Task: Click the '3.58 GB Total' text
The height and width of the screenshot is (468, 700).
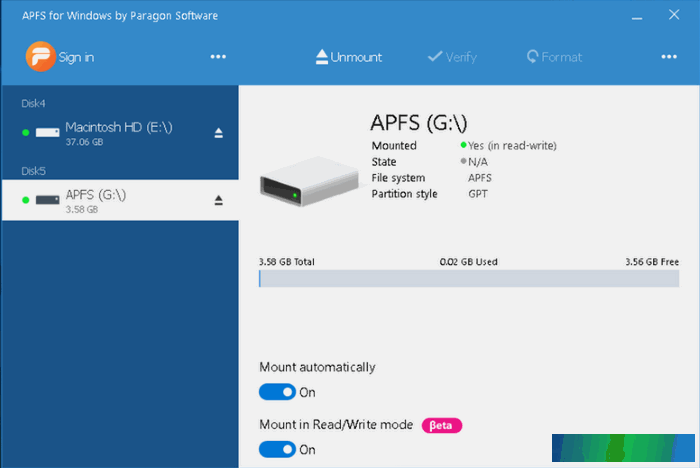Action: (287, 262)
